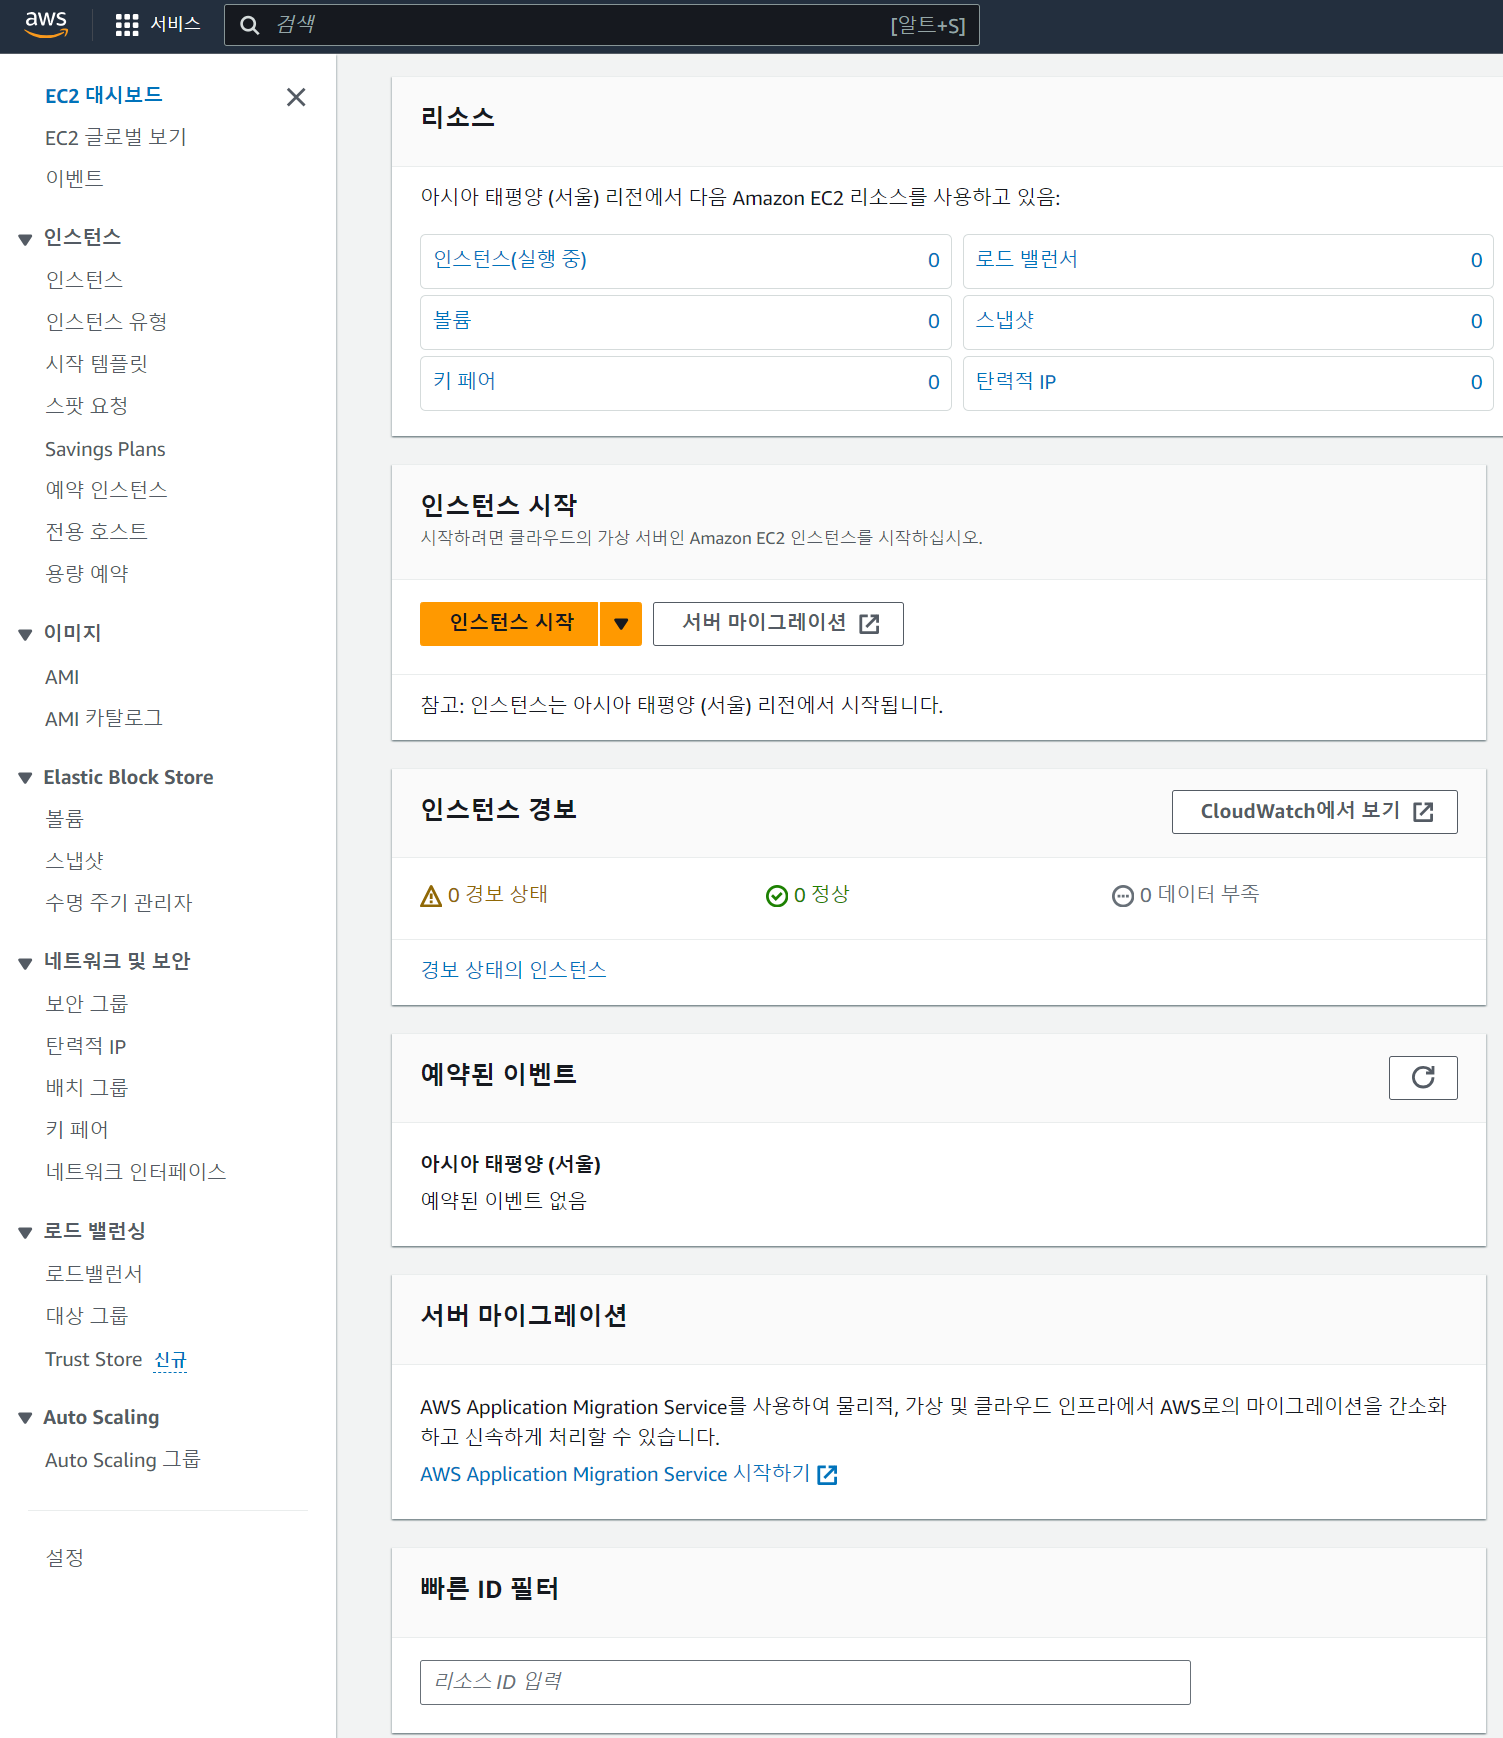Click the AWS logo home icon
The height and width of the screenshot is (1738, 1503).
click(x=46, y=24)
